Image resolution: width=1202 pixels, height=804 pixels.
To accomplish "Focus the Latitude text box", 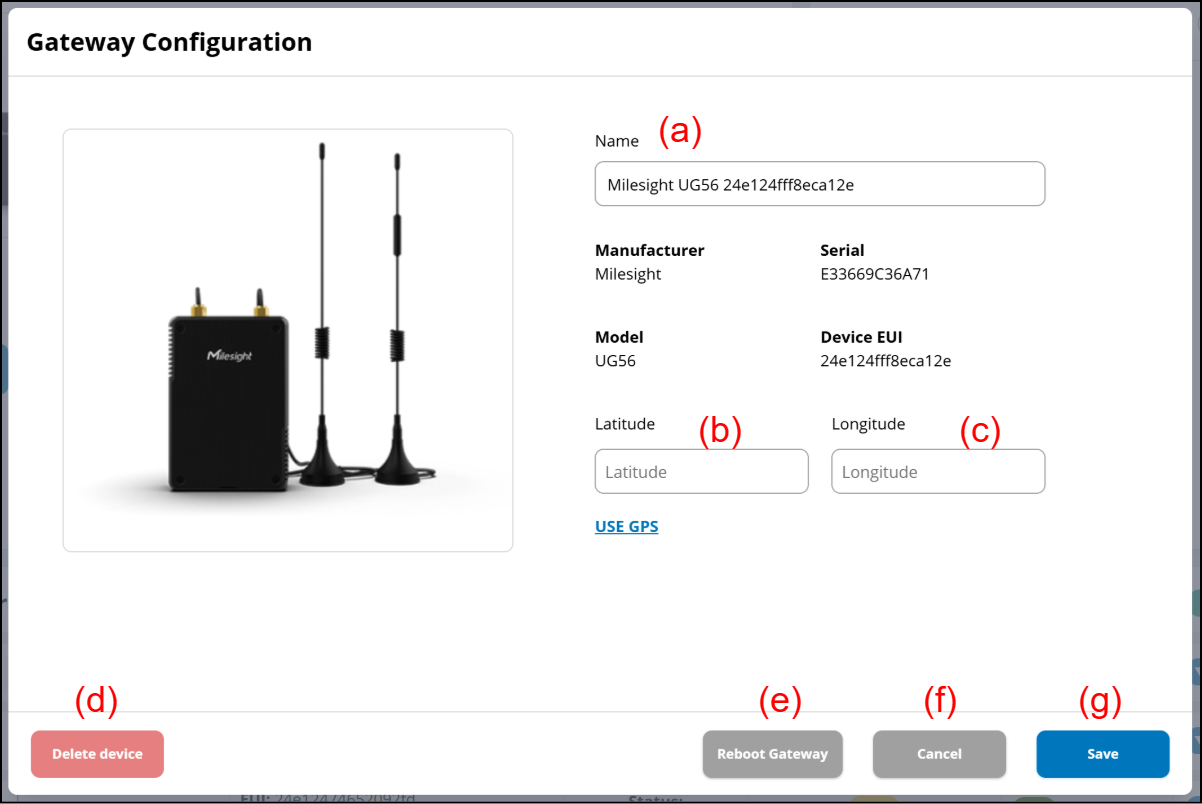I will [x=701, y=472].
